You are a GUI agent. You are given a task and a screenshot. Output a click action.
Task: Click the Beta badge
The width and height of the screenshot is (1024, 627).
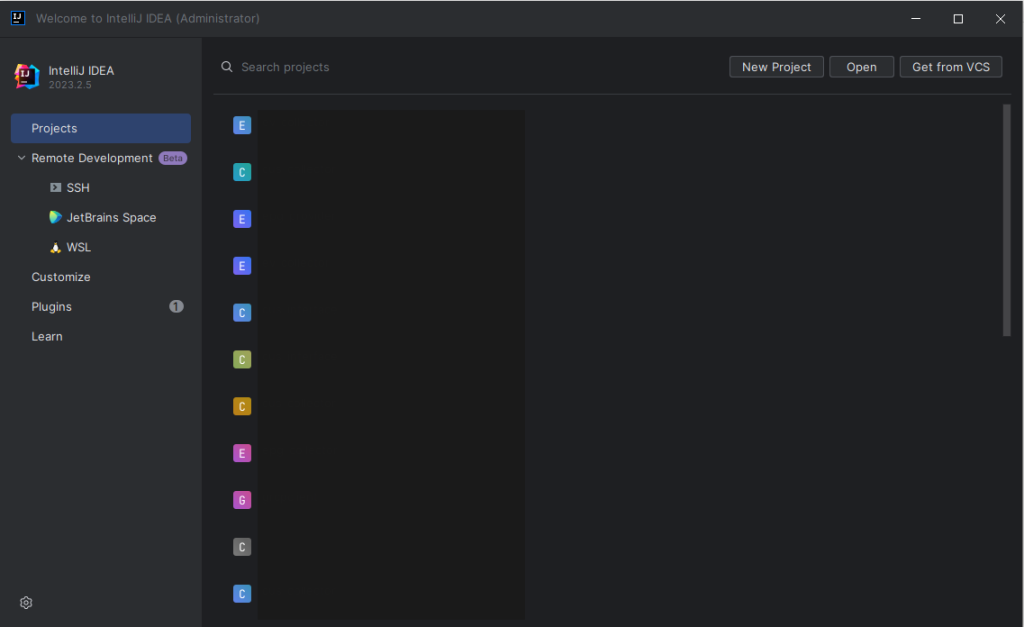point(172,158)
